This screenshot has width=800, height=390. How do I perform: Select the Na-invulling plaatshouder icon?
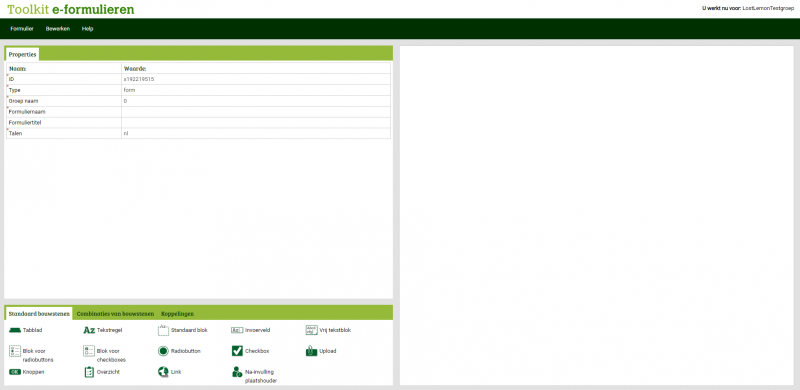click(x=237, y=372)
